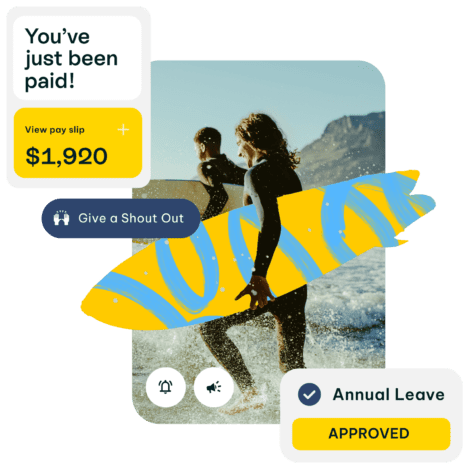Click the Annual Leave text label
468x468 pixels.
point(389,395)
